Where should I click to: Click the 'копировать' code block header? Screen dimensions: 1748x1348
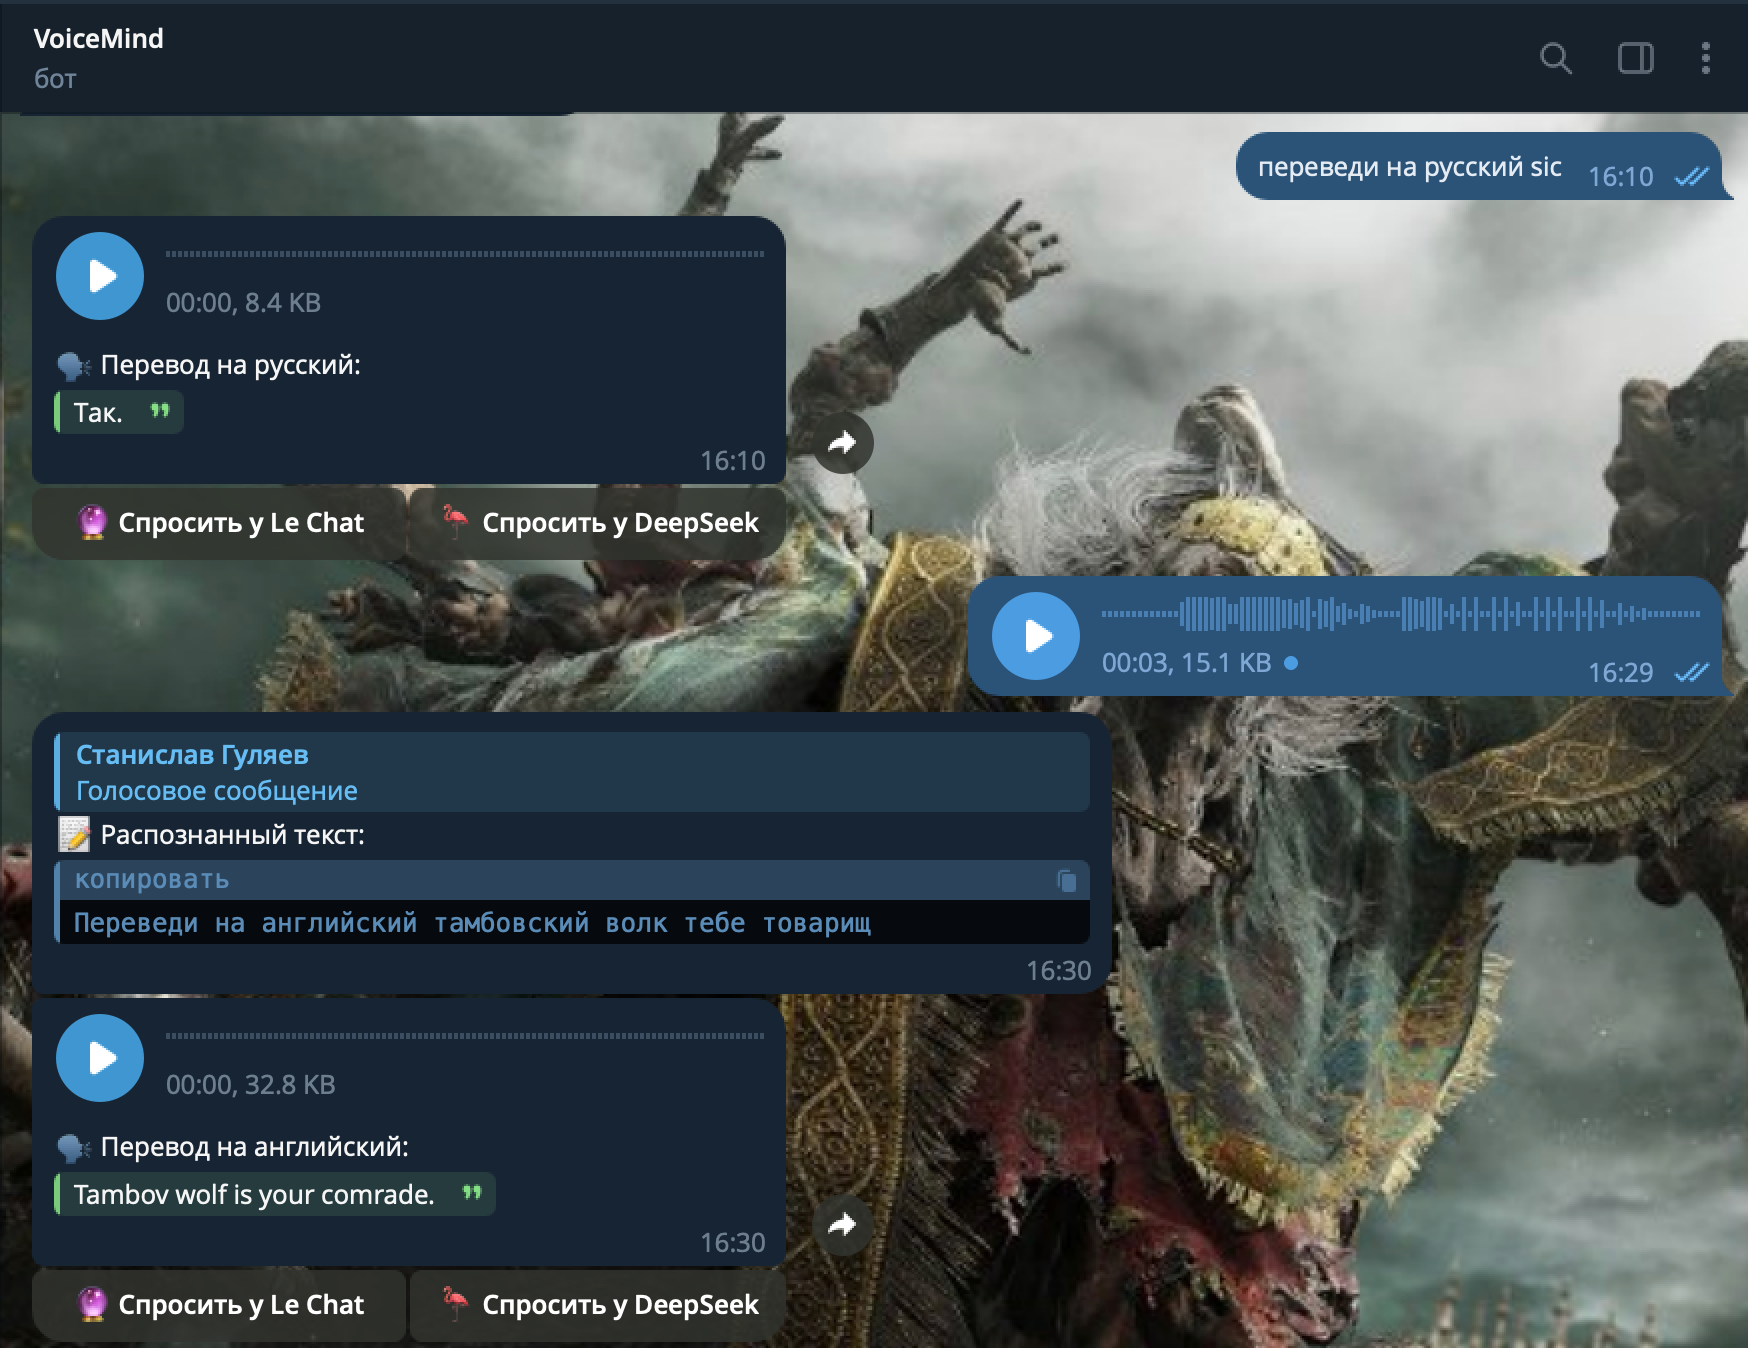pos(572,880)
